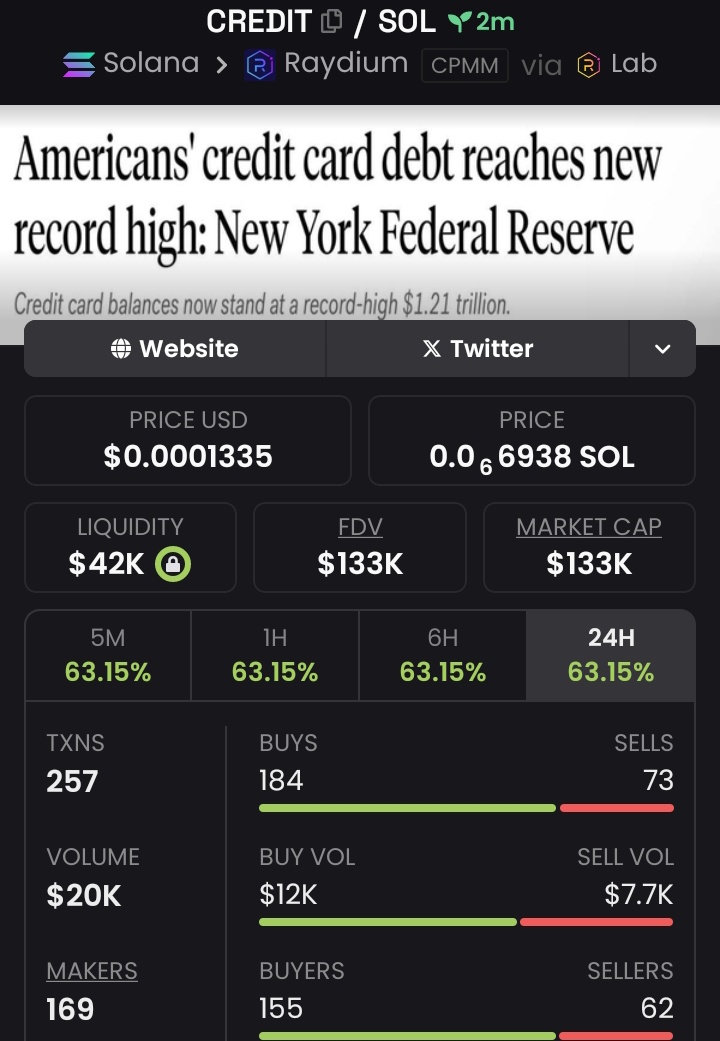This screenshot has width=720, height=1041.
Task: Select the 5M timeframe tab
Action: (108, 655)
